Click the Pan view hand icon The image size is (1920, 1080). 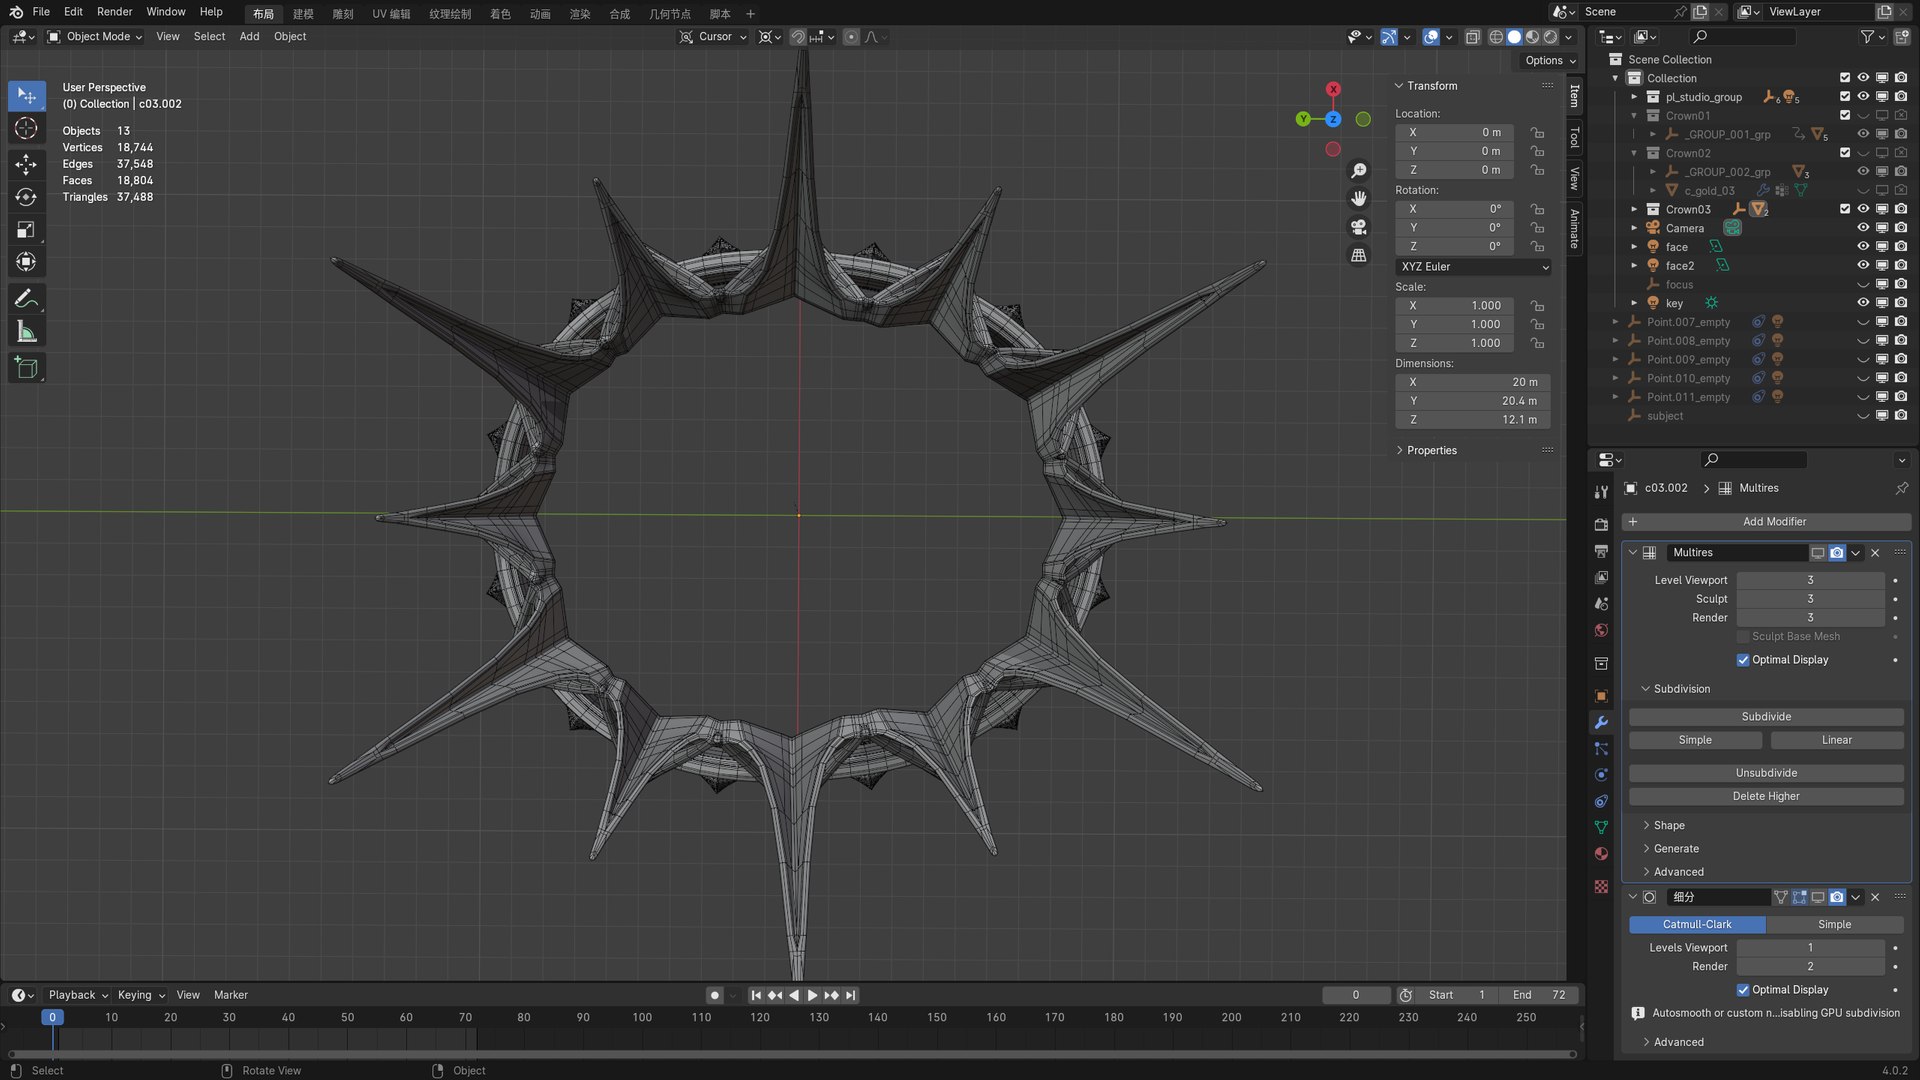(1358, 199)
